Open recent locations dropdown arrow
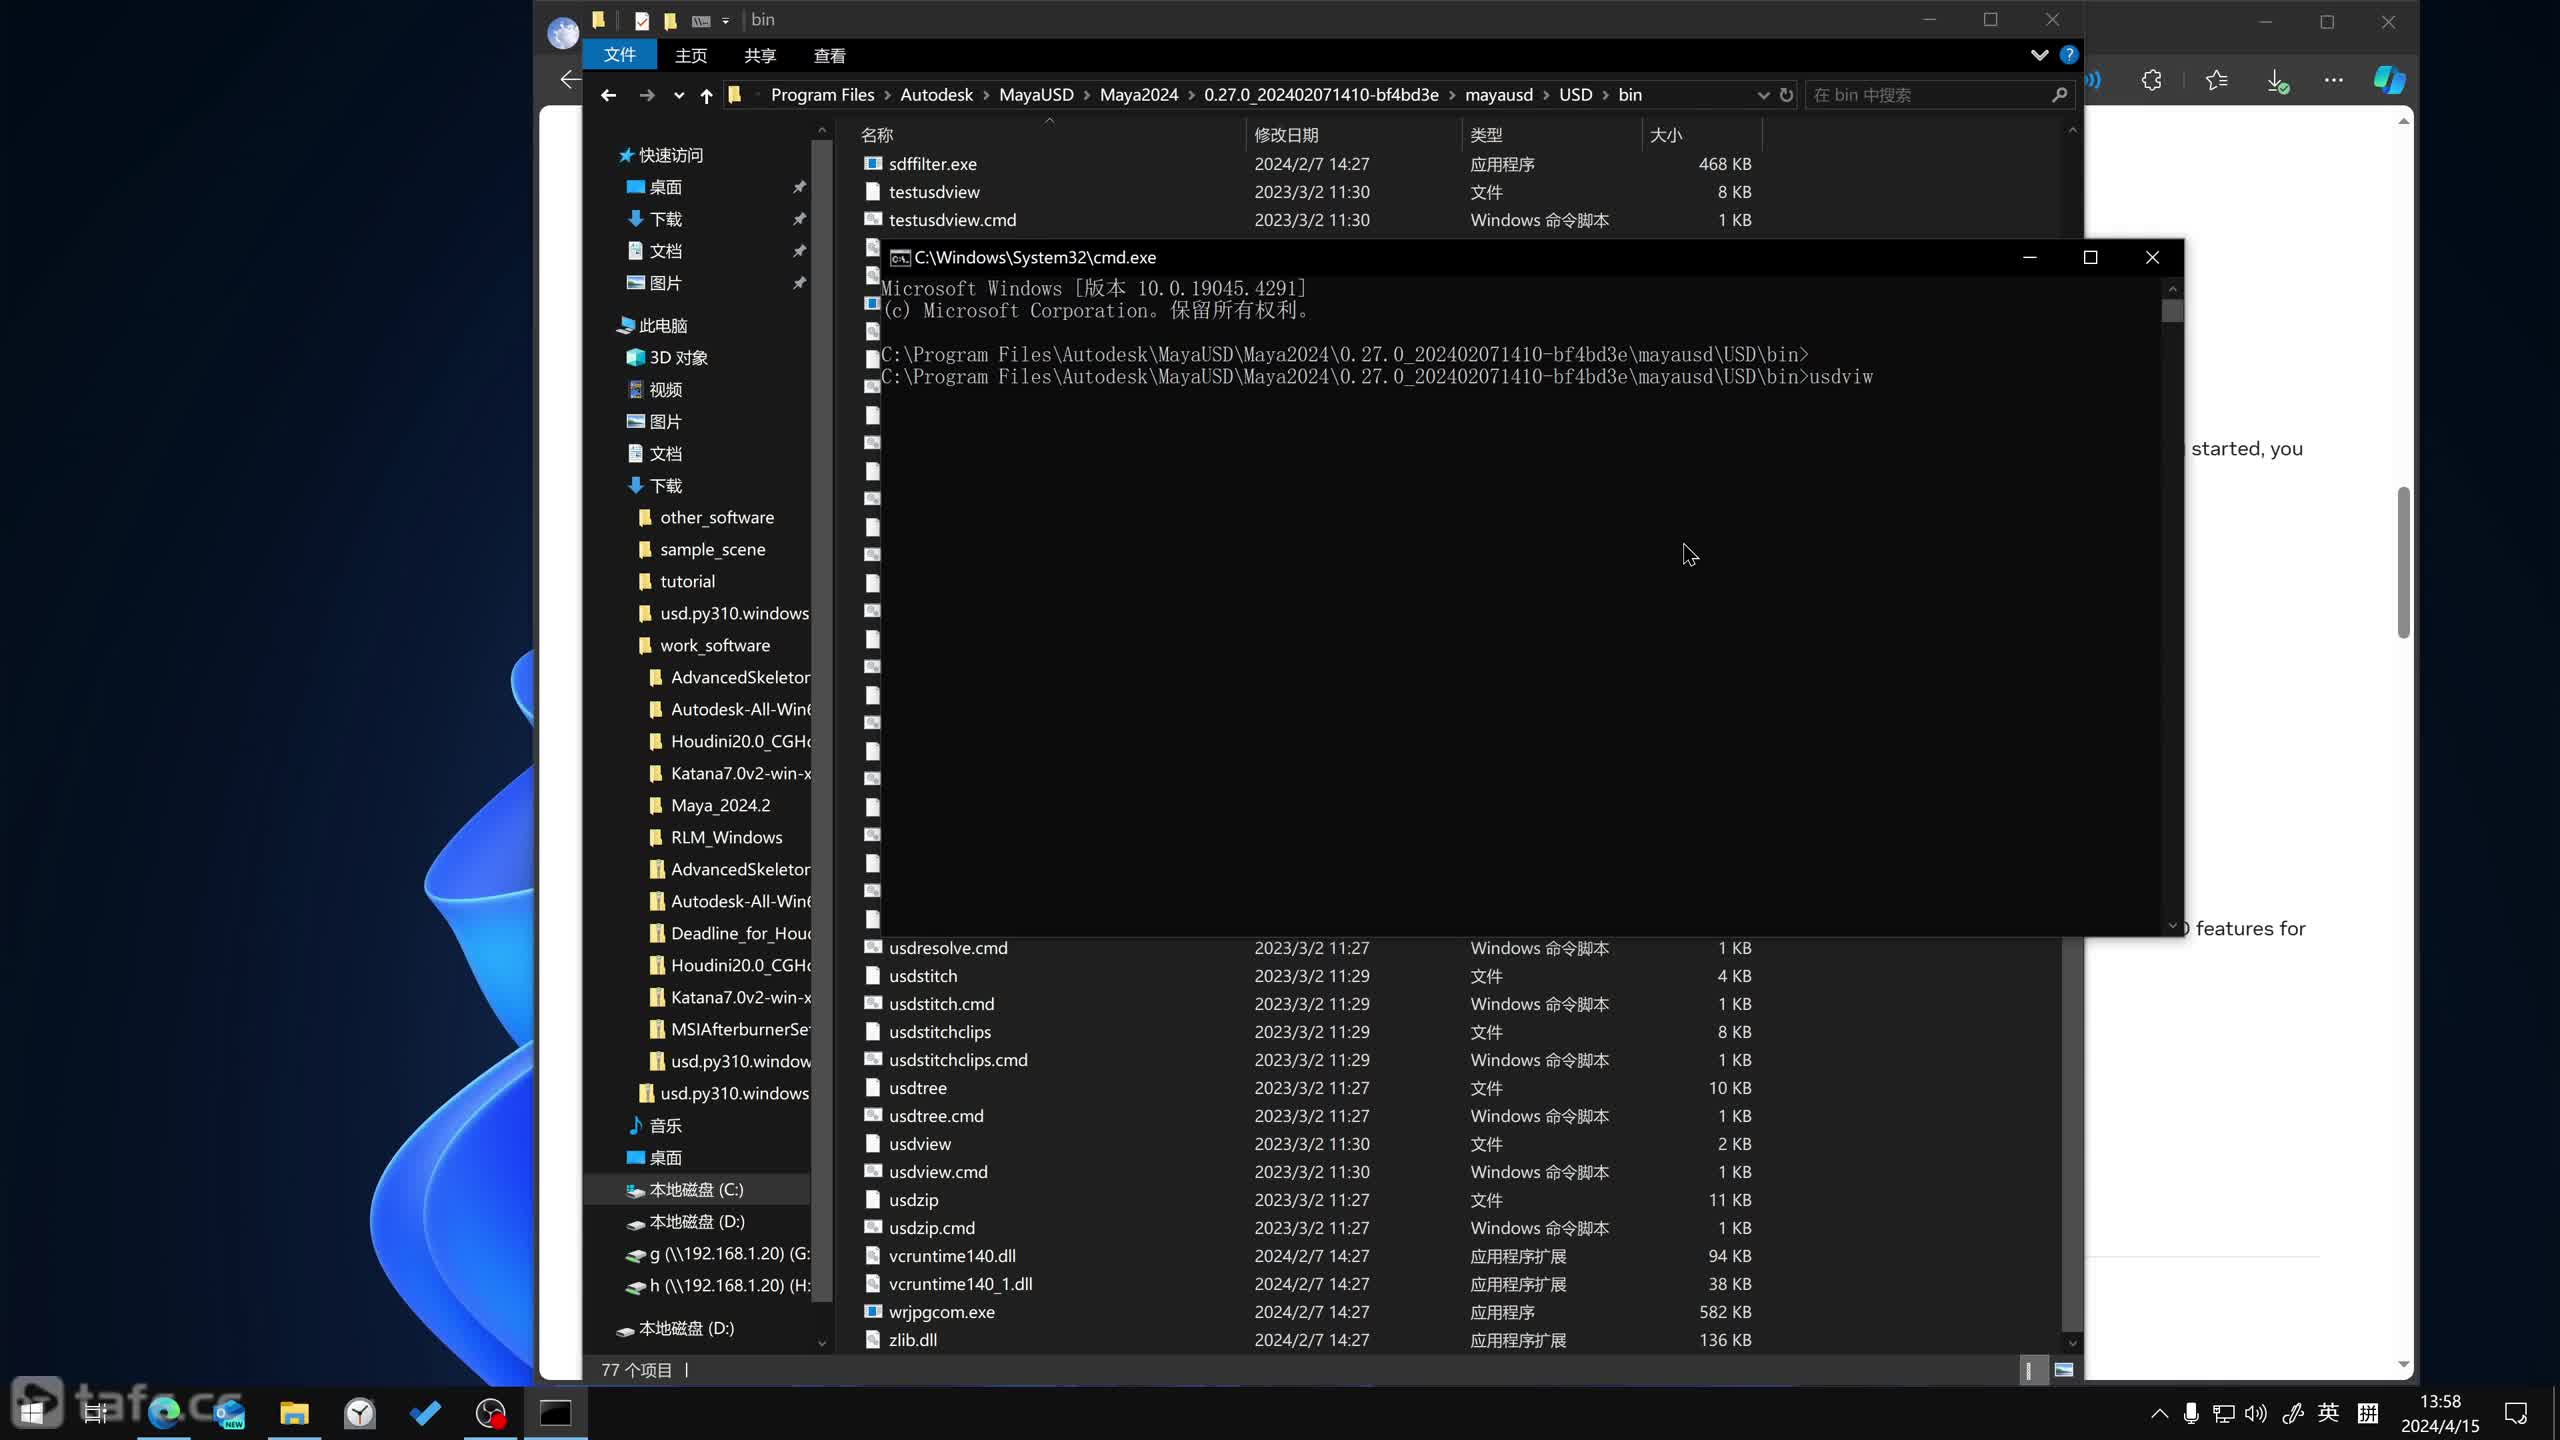The height and width of the screenshot is (1440, 2560). tap(679, 95)
